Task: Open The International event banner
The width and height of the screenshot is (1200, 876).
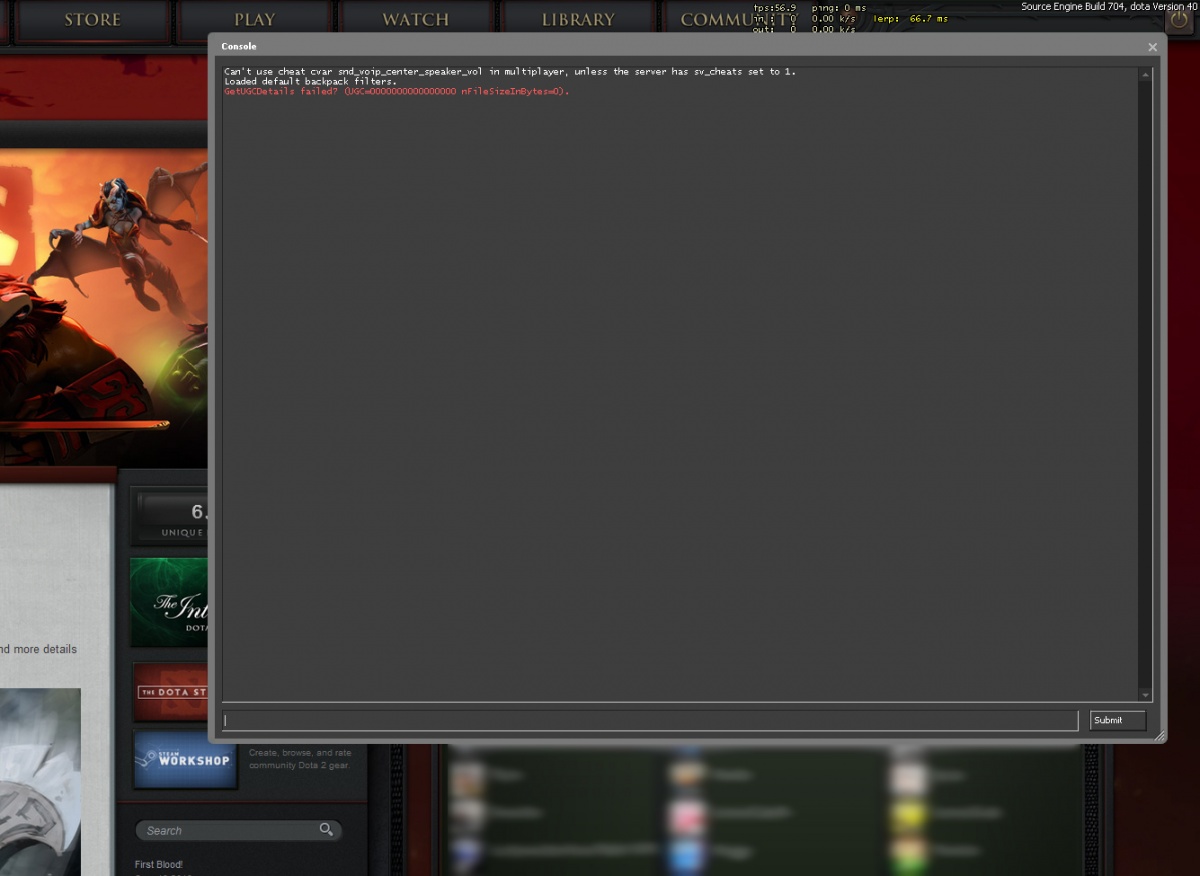Action: coord(170,601)
